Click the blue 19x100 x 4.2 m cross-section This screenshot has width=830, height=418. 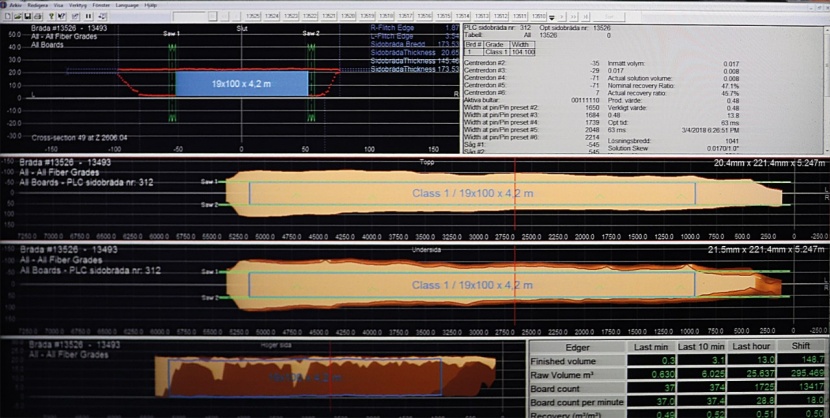pos(240,81)
